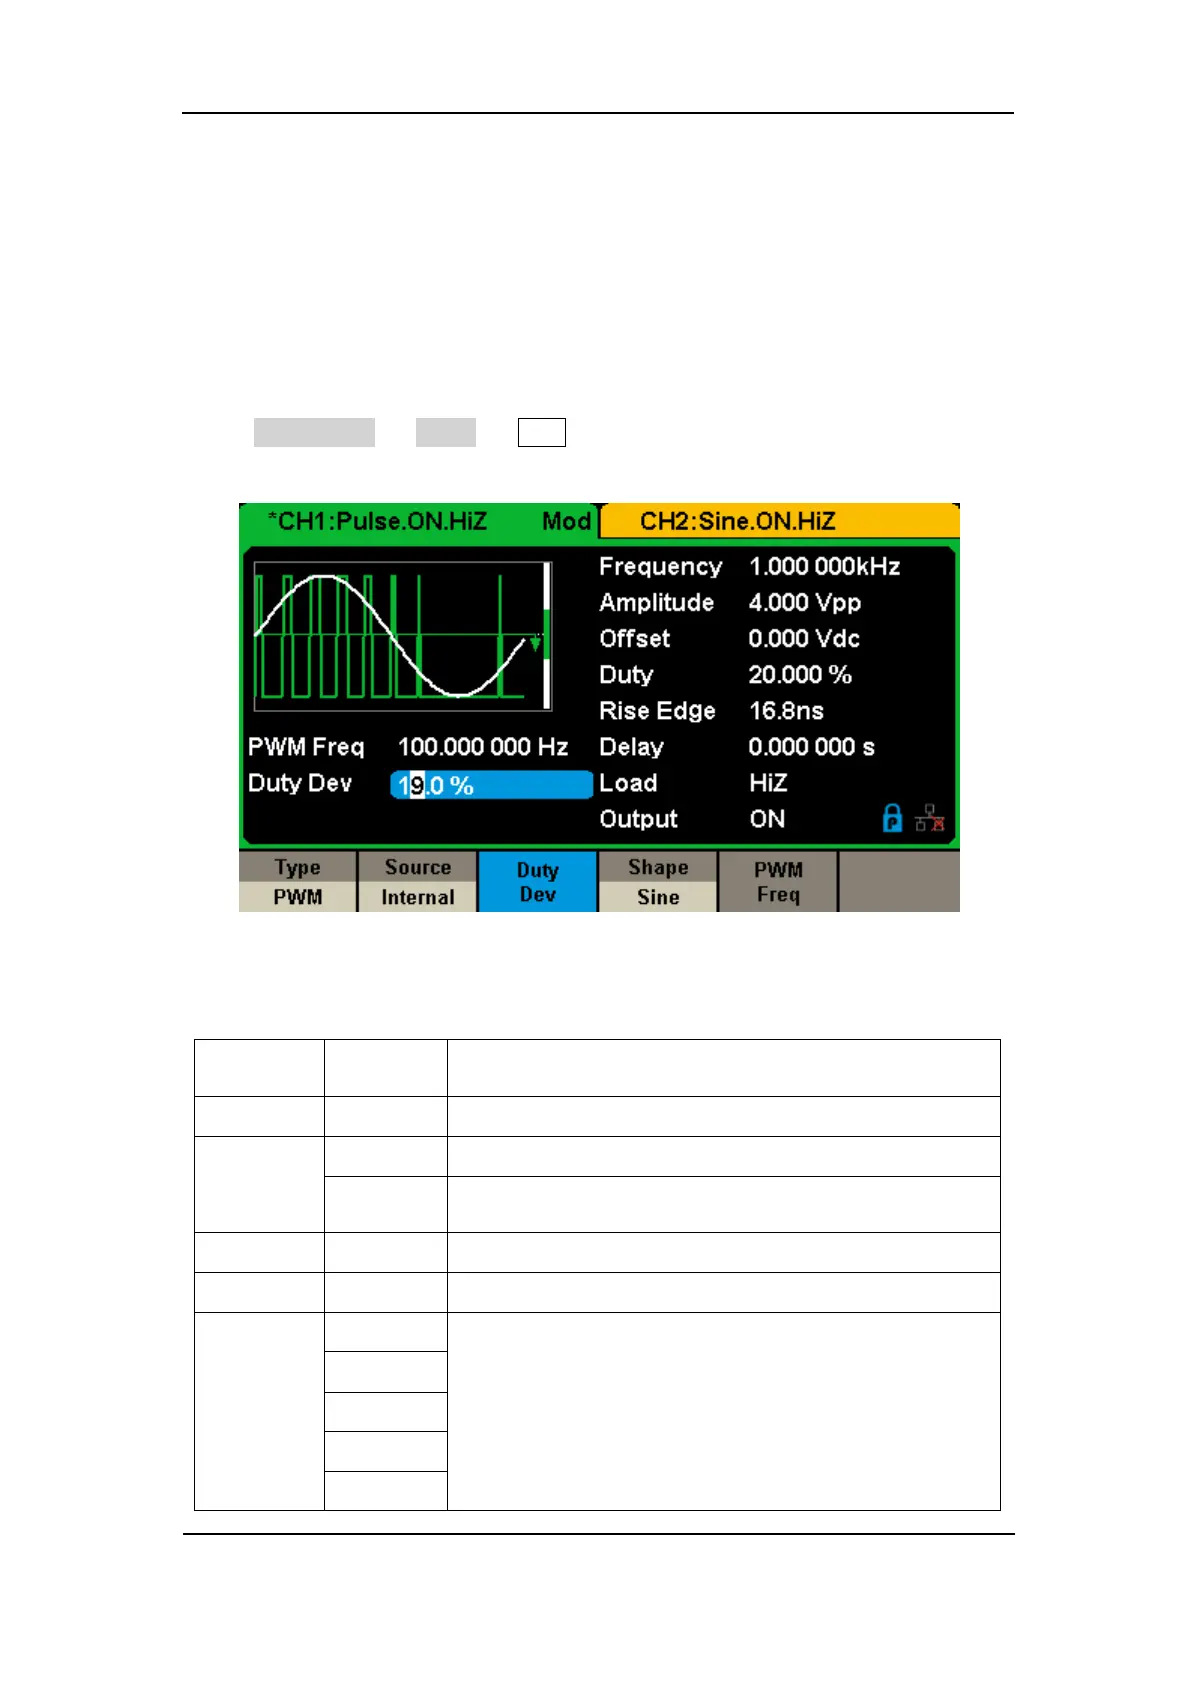Switch to the CH2:Sine.ON.HiZ tab
Viewport: 1191px width, 1684px height.
[779, 521]
